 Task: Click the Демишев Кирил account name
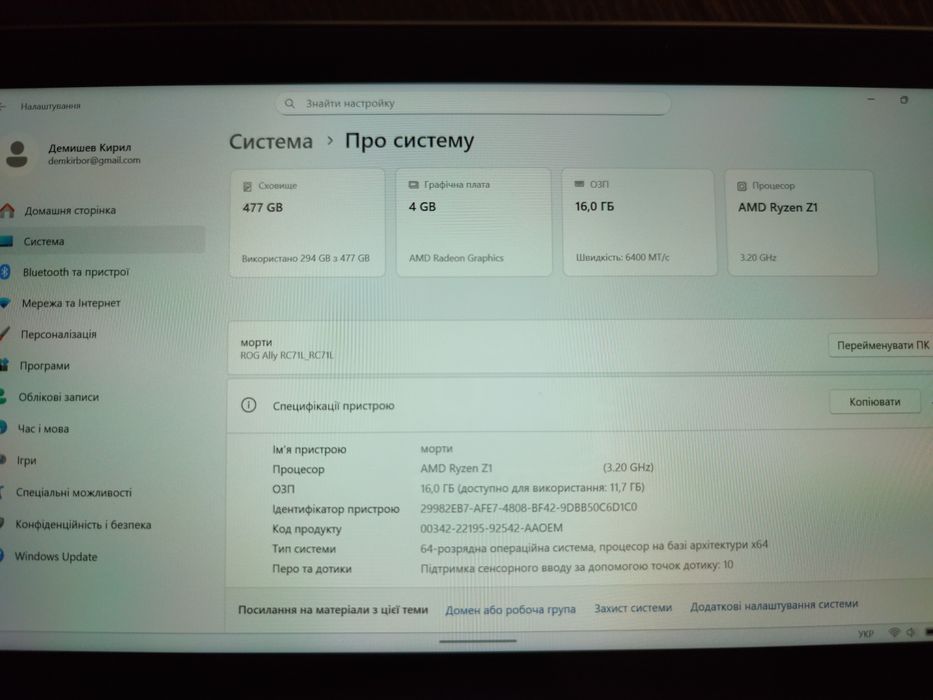89,148
